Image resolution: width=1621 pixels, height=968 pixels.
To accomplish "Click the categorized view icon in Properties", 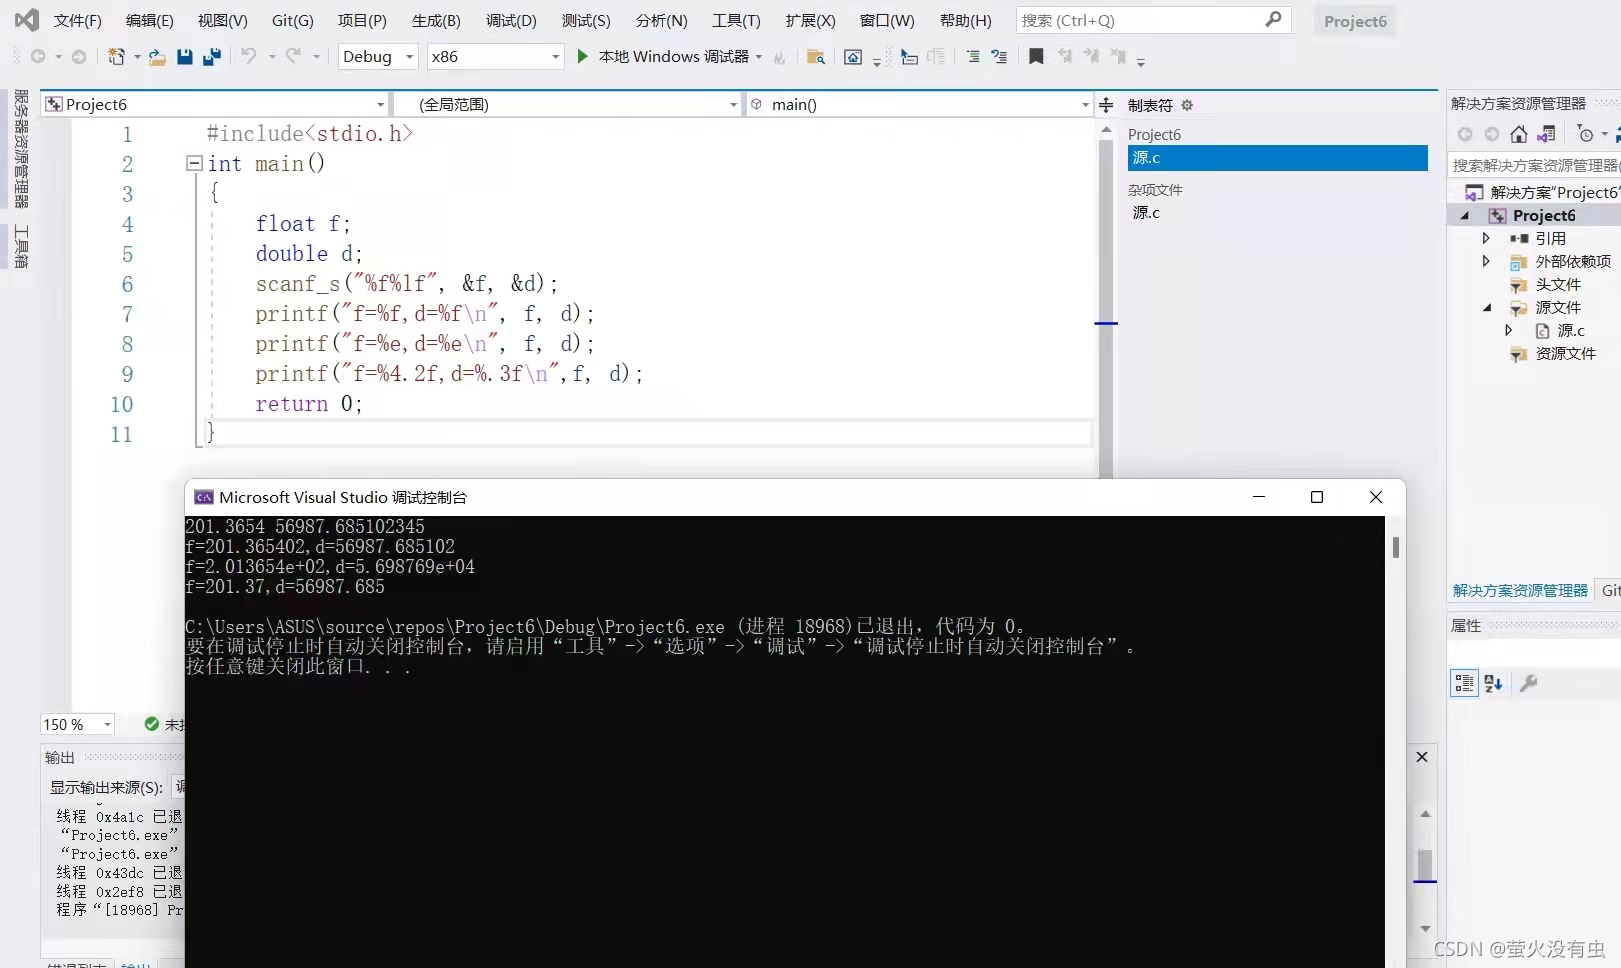I will [x=1464, y=683].
